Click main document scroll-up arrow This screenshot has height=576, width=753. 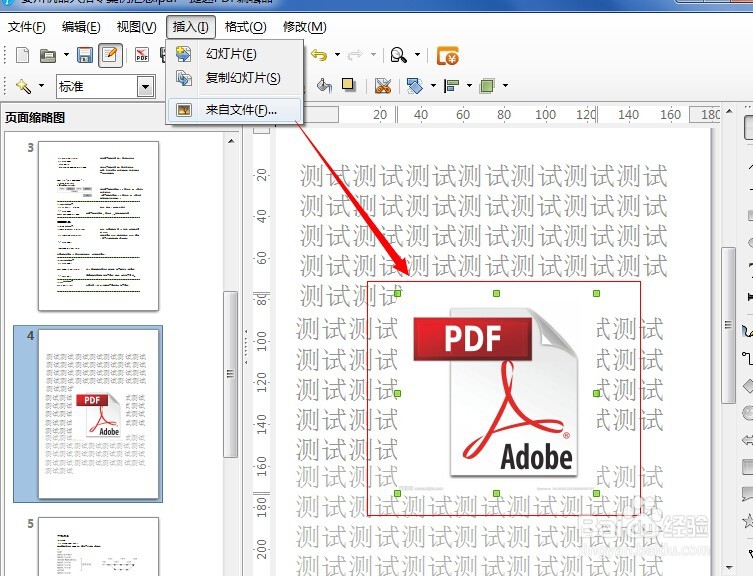click(x=729, y=111)
